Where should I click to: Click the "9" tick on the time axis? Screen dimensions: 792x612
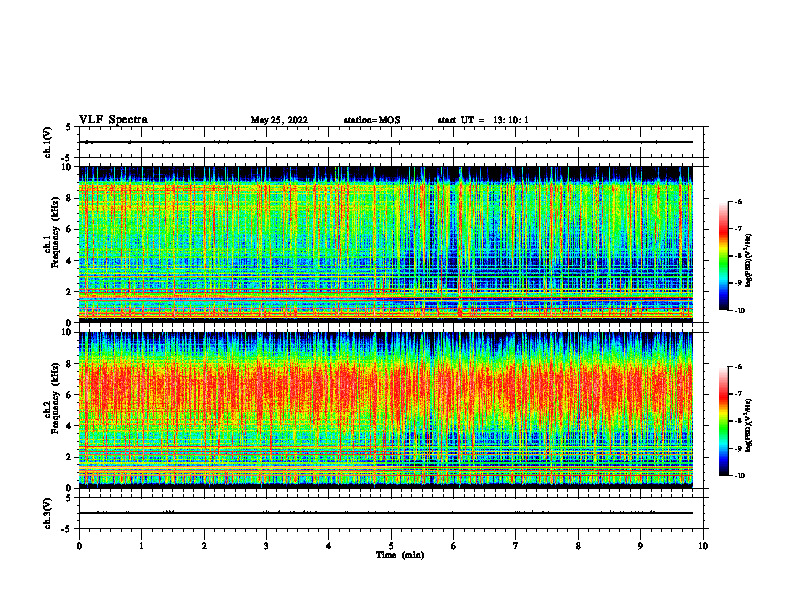pyautogui.click(x=640, y=546)
